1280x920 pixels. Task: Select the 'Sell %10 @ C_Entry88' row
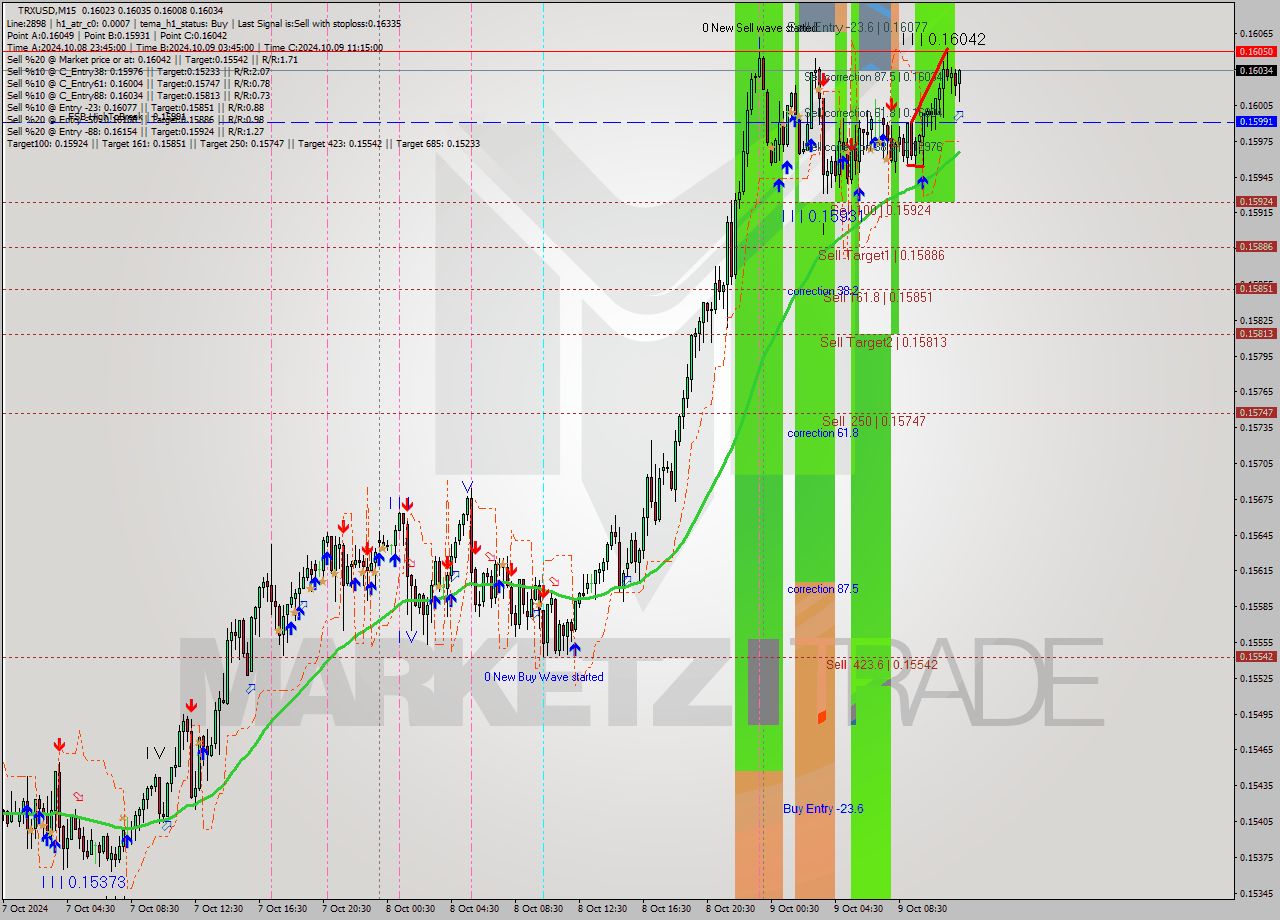[x=138, y=95]
